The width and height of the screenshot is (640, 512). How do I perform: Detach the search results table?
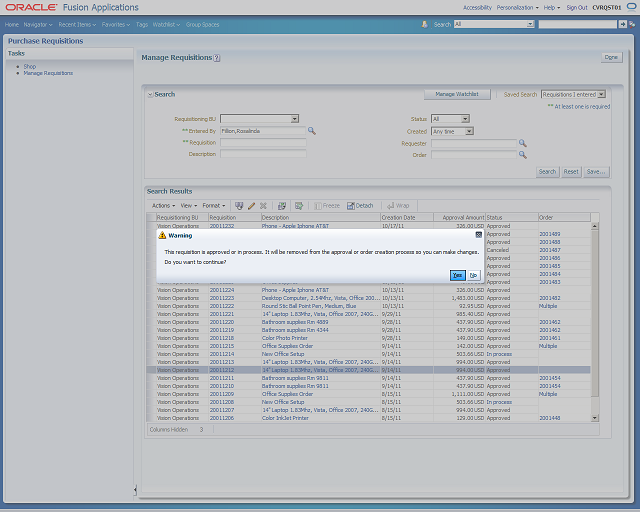[360, 206]
